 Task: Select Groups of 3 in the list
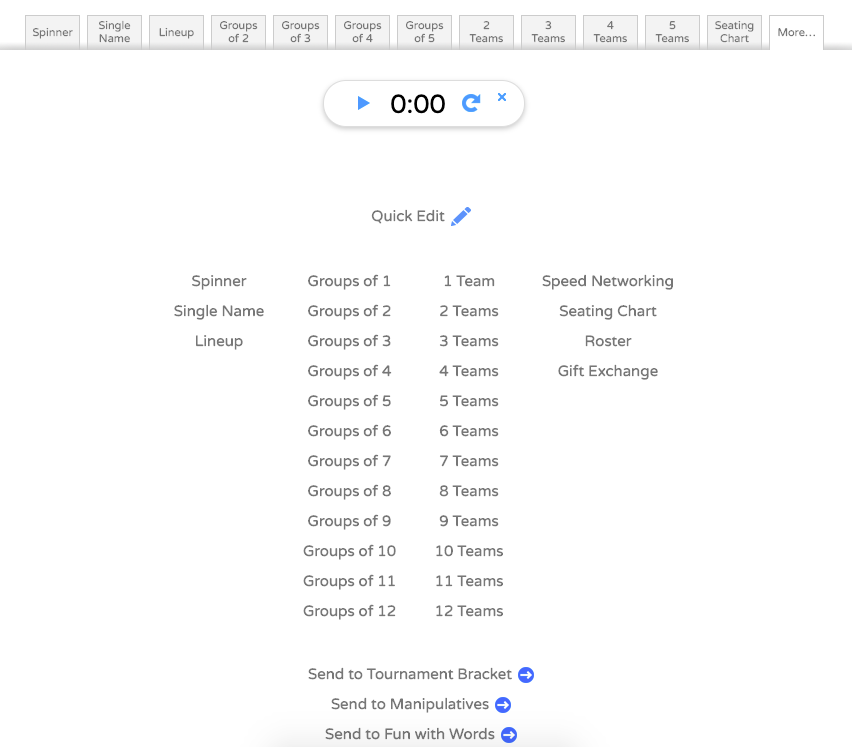pyautogui.click(x=349, y=341)
